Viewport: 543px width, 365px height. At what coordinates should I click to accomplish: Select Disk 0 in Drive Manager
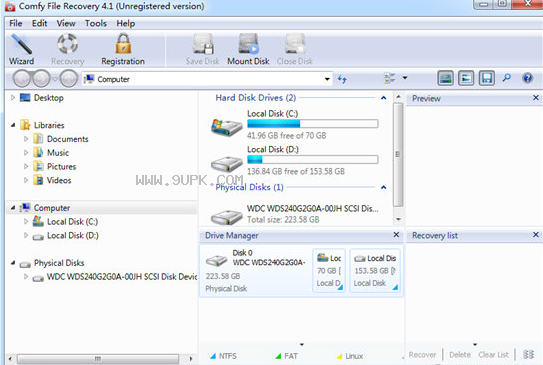(x=256, y=270)
